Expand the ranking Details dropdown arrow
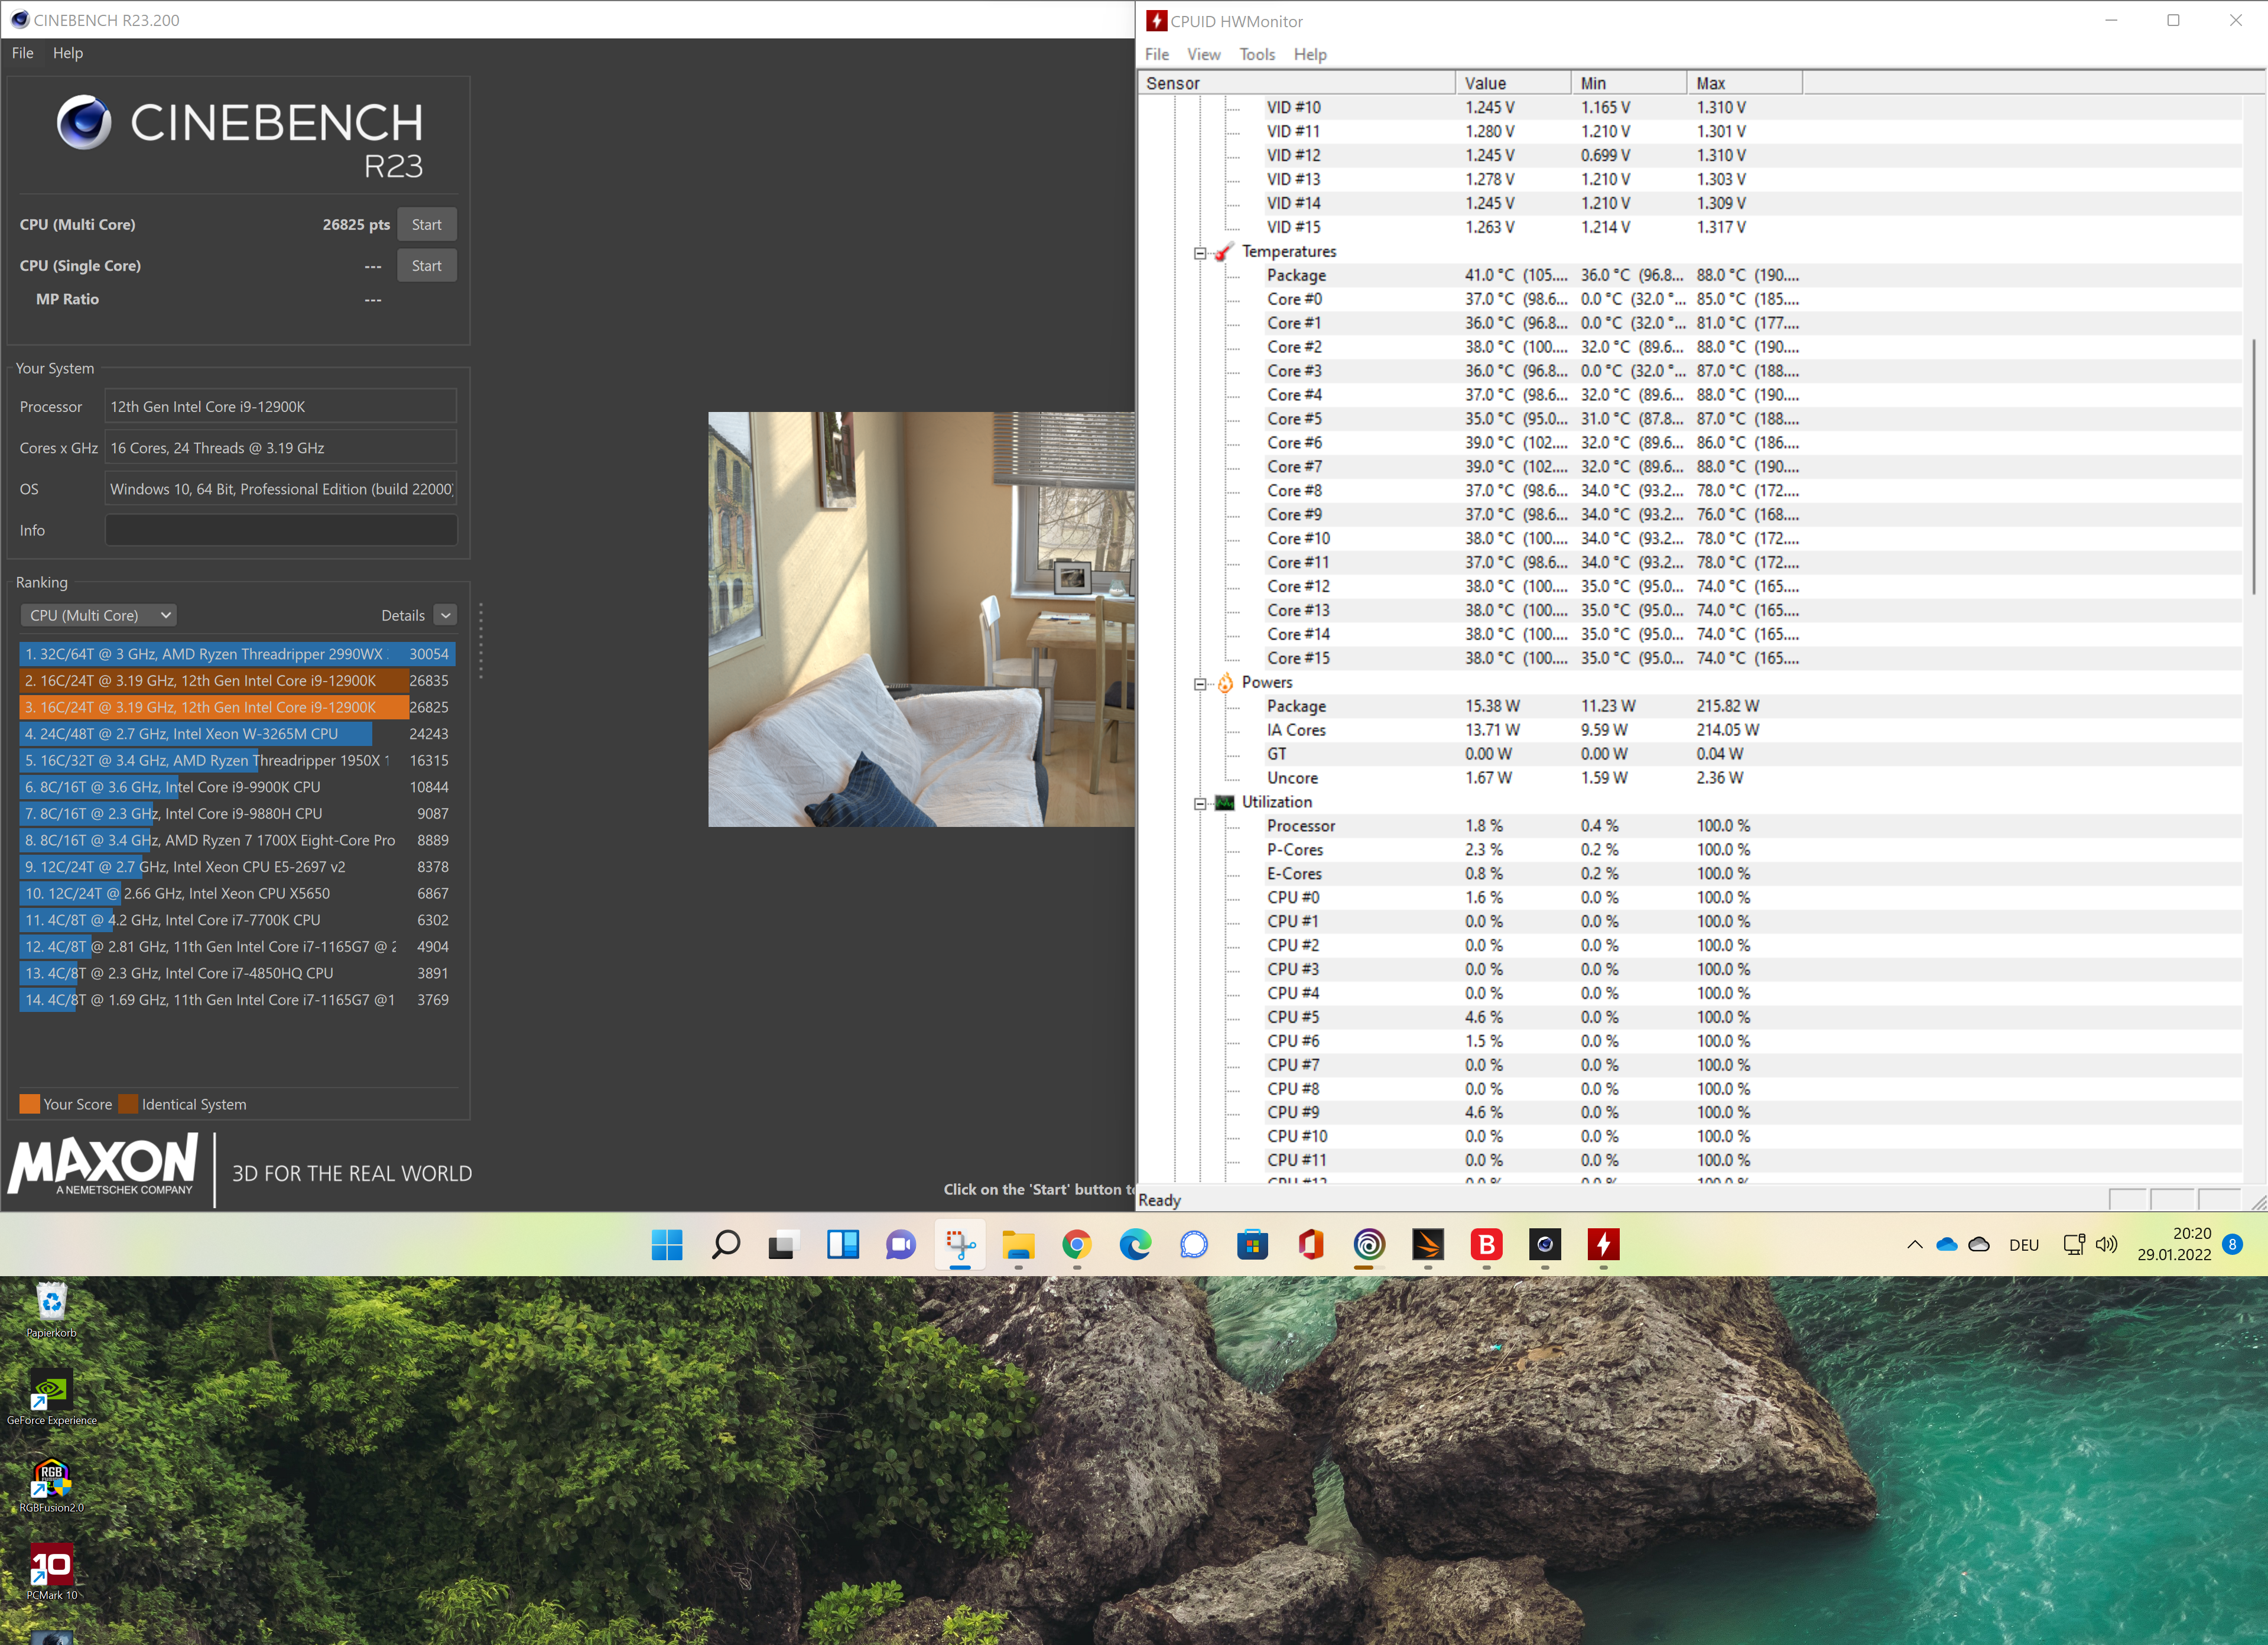The width and height of the screenshot is (2268, 1645). [446, 616]
